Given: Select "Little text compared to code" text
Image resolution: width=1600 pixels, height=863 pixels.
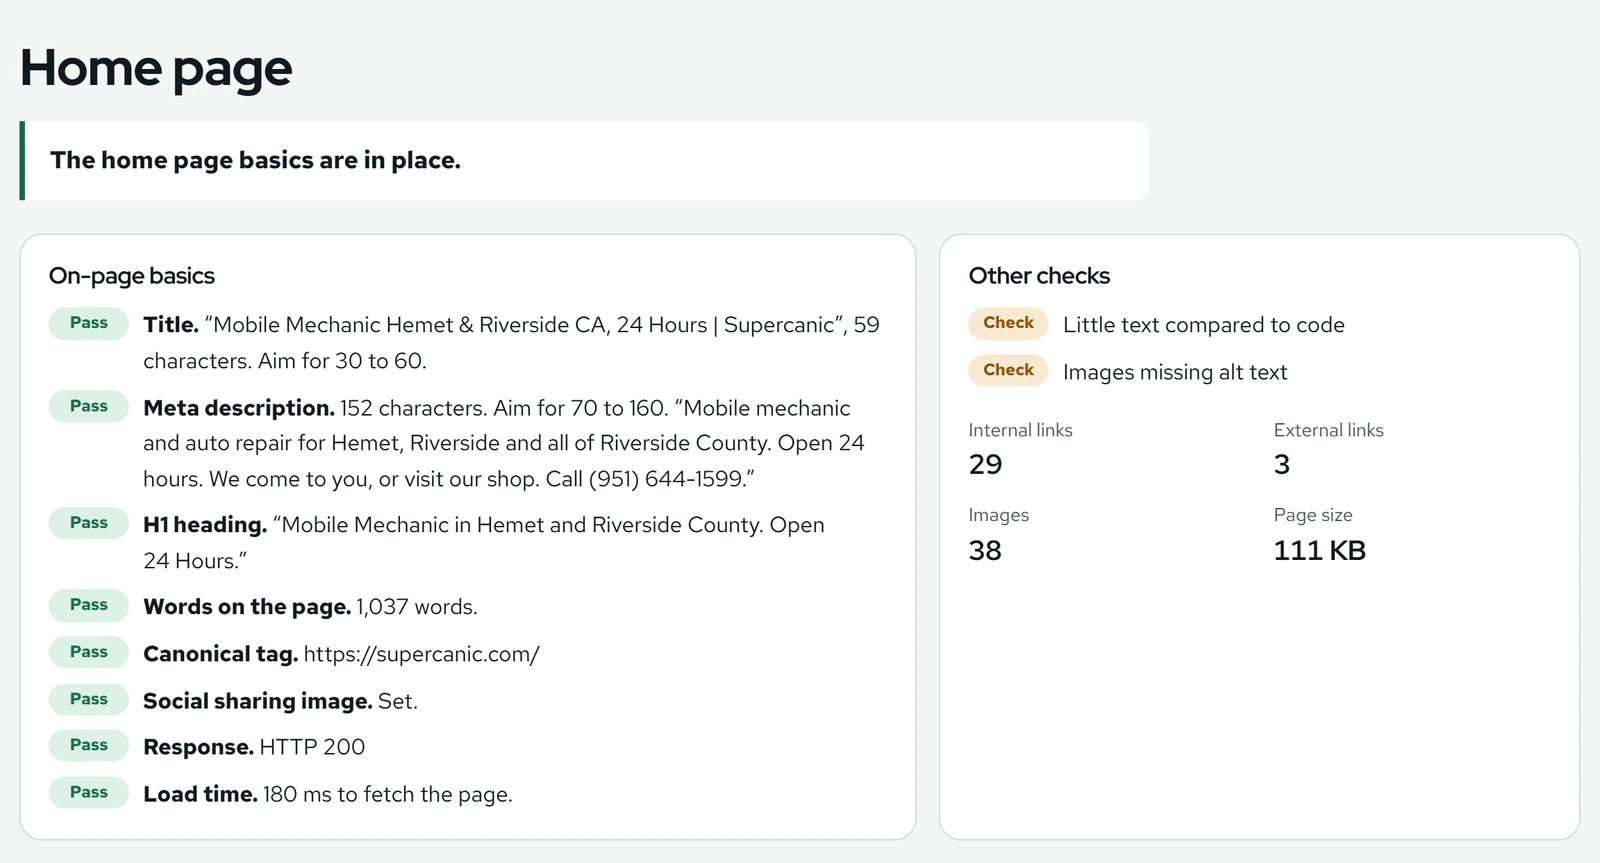Looking at the screenshot, I should (x=1204, y=325).
